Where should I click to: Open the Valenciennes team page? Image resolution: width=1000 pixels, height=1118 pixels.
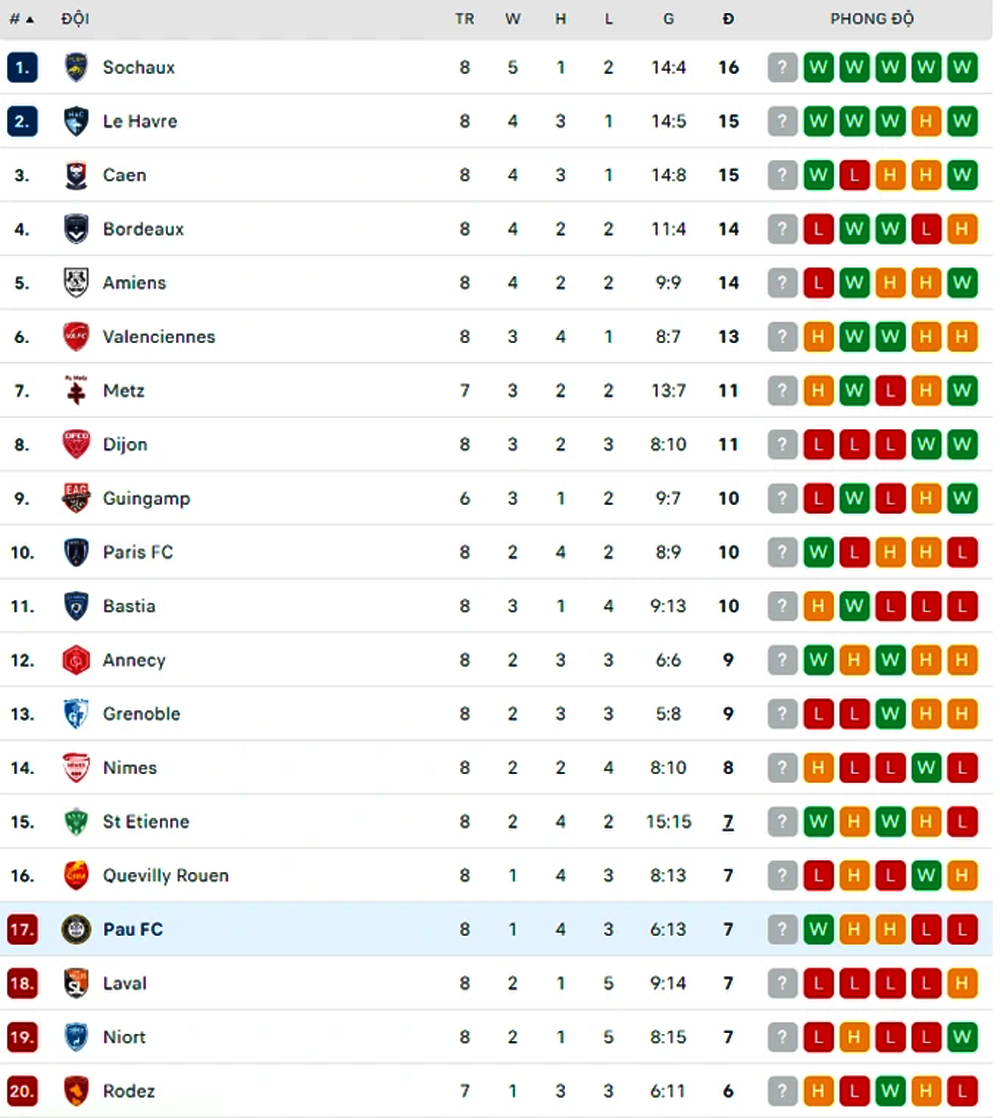pos(159,337)
